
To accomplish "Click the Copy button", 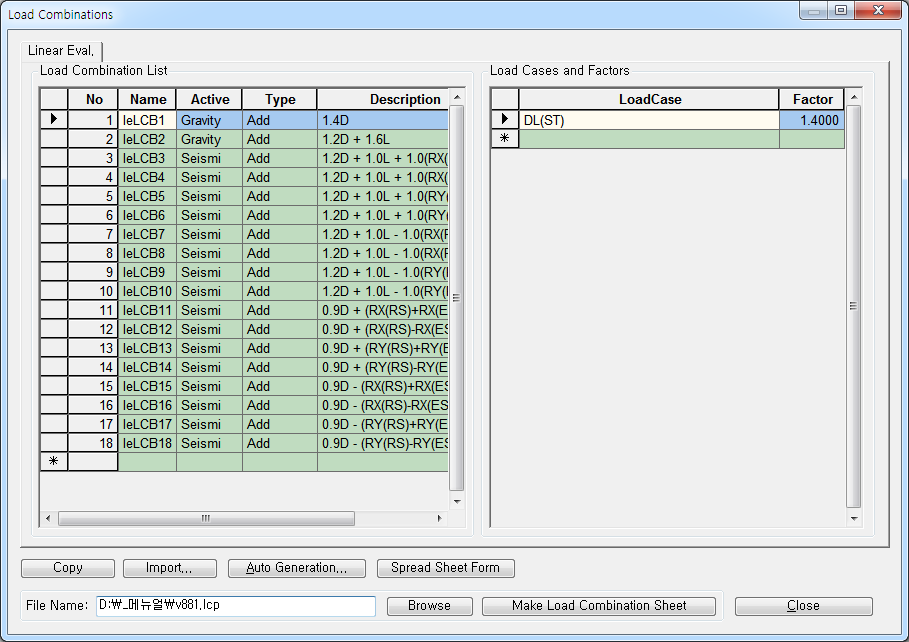I will pos(68,568).
